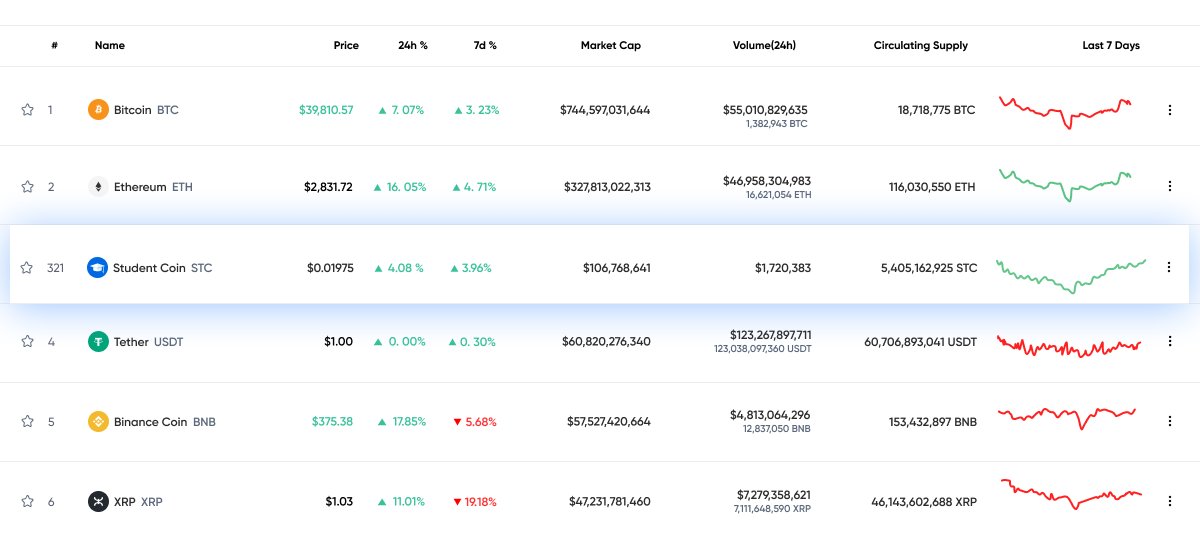Click Binance Coin 7d change 5.68%
1200x558 pixels.
[x=475, y=422]
